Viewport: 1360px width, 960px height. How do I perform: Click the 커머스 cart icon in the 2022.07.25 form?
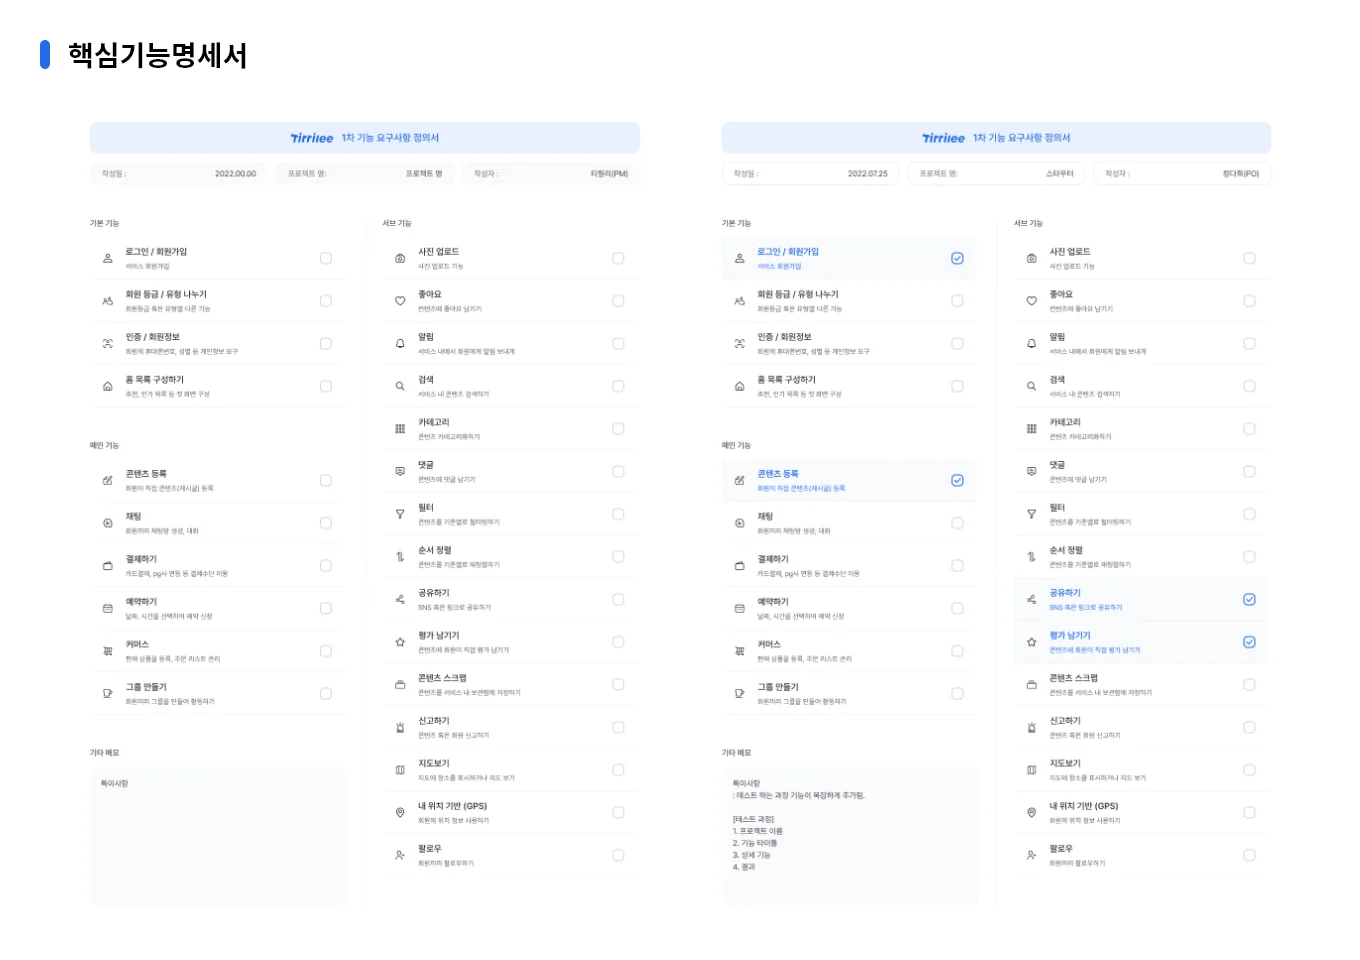[740, 651]
